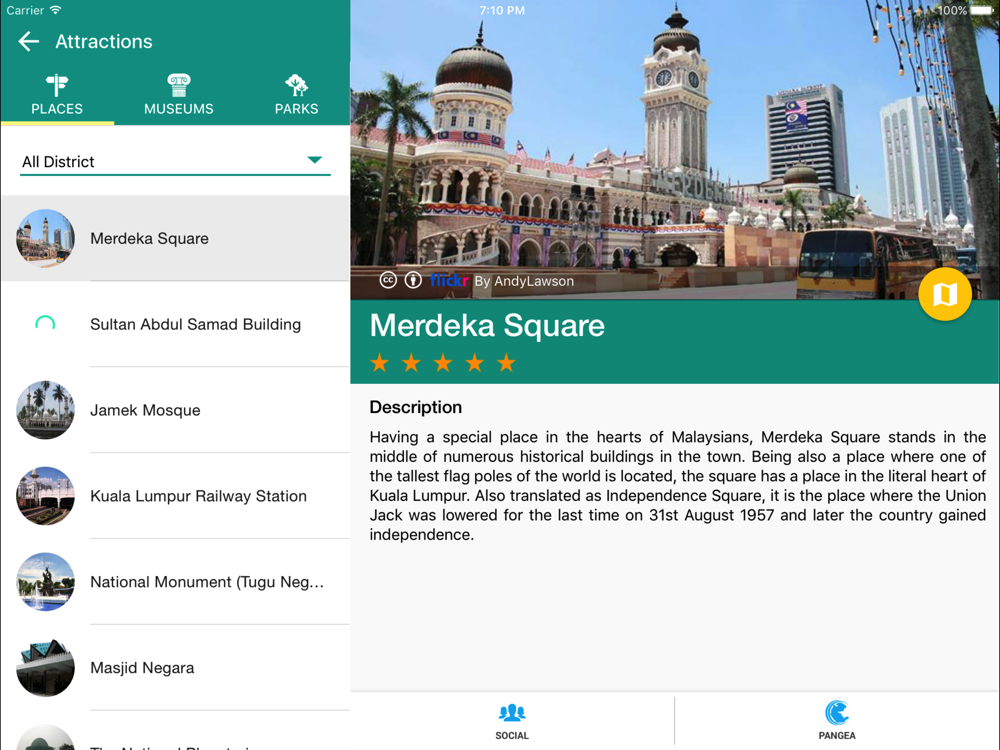This screenshot has height=750, width=1000.
Task: Select the Parks tree icon
Action: click(x=297, y=85)
